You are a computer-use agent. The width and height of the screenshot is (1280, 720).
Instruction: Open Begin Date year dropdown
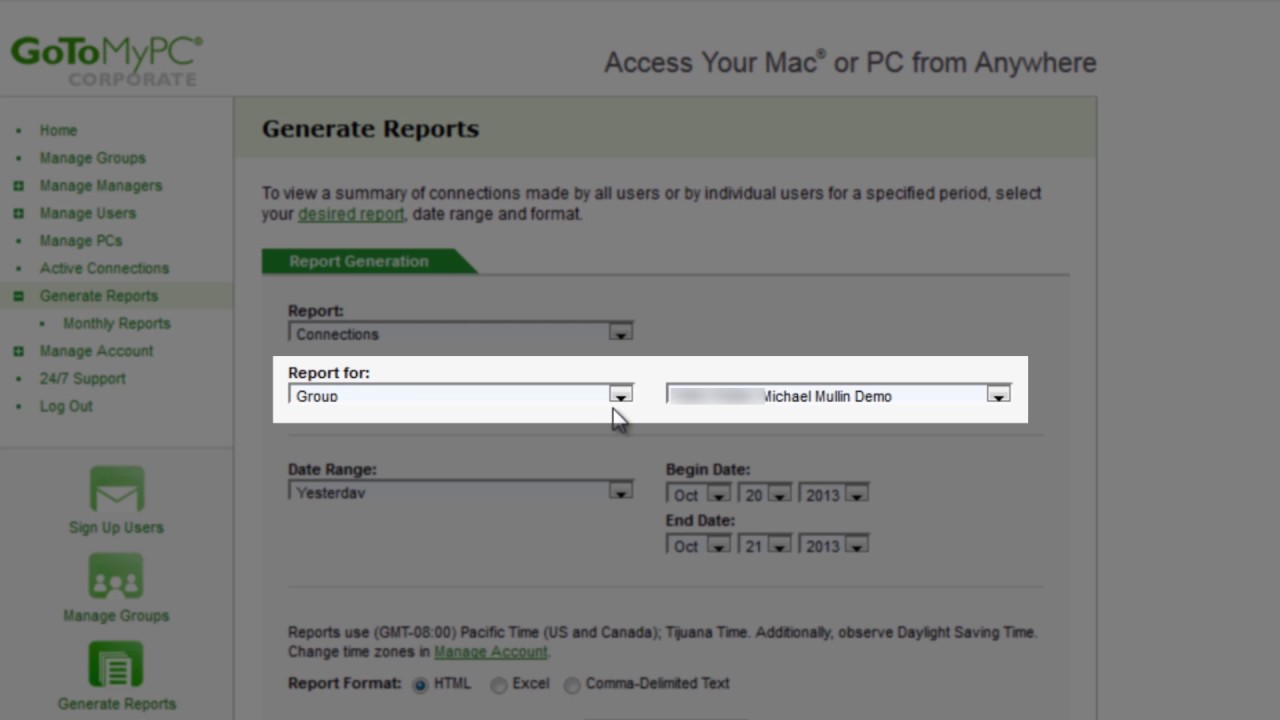pos(833,494)
